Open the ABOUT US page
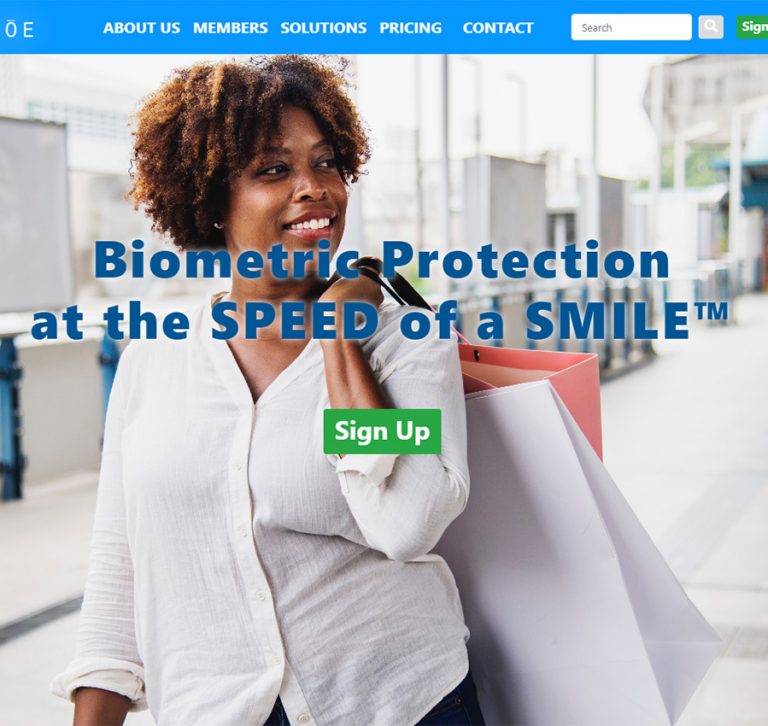 (x=142, y=28)
